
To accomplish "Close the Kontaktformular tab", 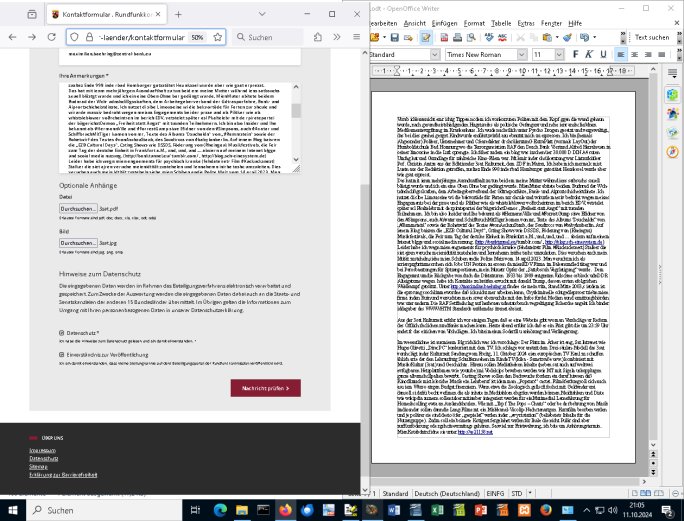I will point(158,14).
